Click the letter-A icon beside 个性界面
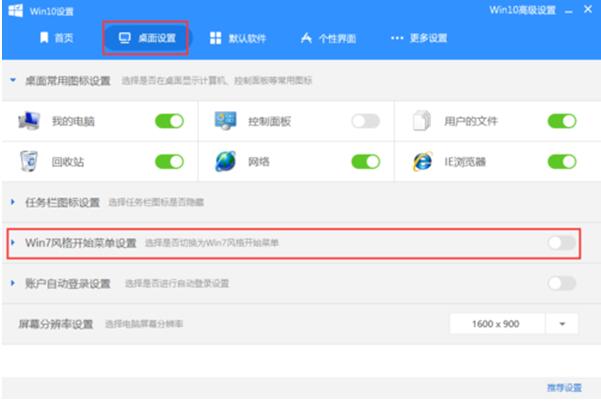Screen dimensions: 601x401 (306, 38)
